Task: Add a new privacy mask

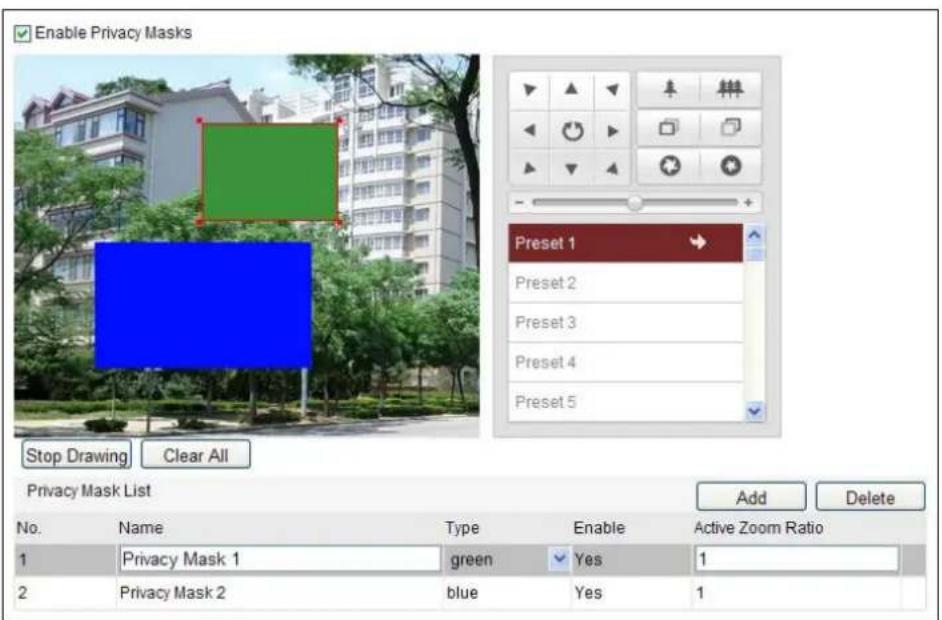Action: [x=751, y=497]
